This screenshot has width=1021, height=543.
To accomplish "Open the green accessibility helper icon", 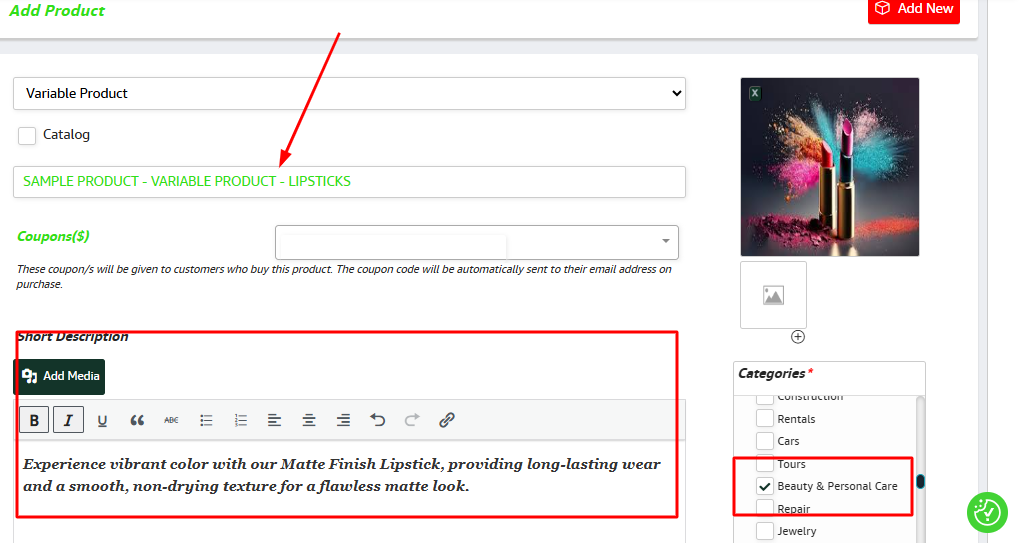I will 987,512.
